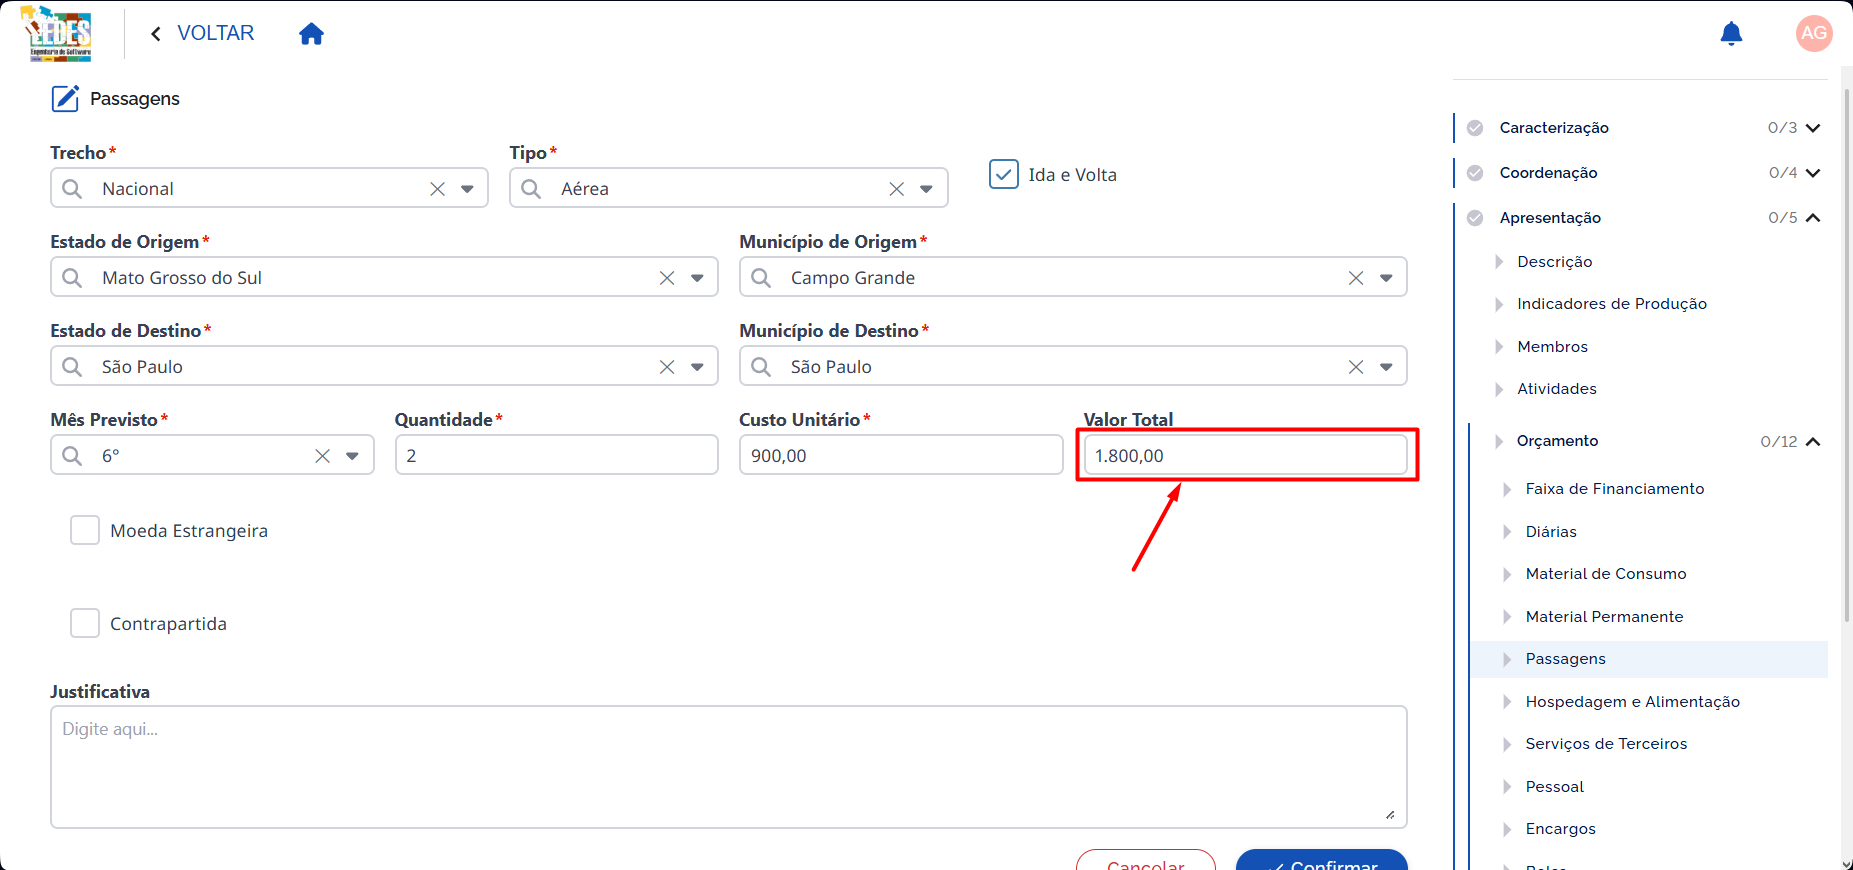
Task: Open Atividades in the sidebar
Action: (1556, 389)
